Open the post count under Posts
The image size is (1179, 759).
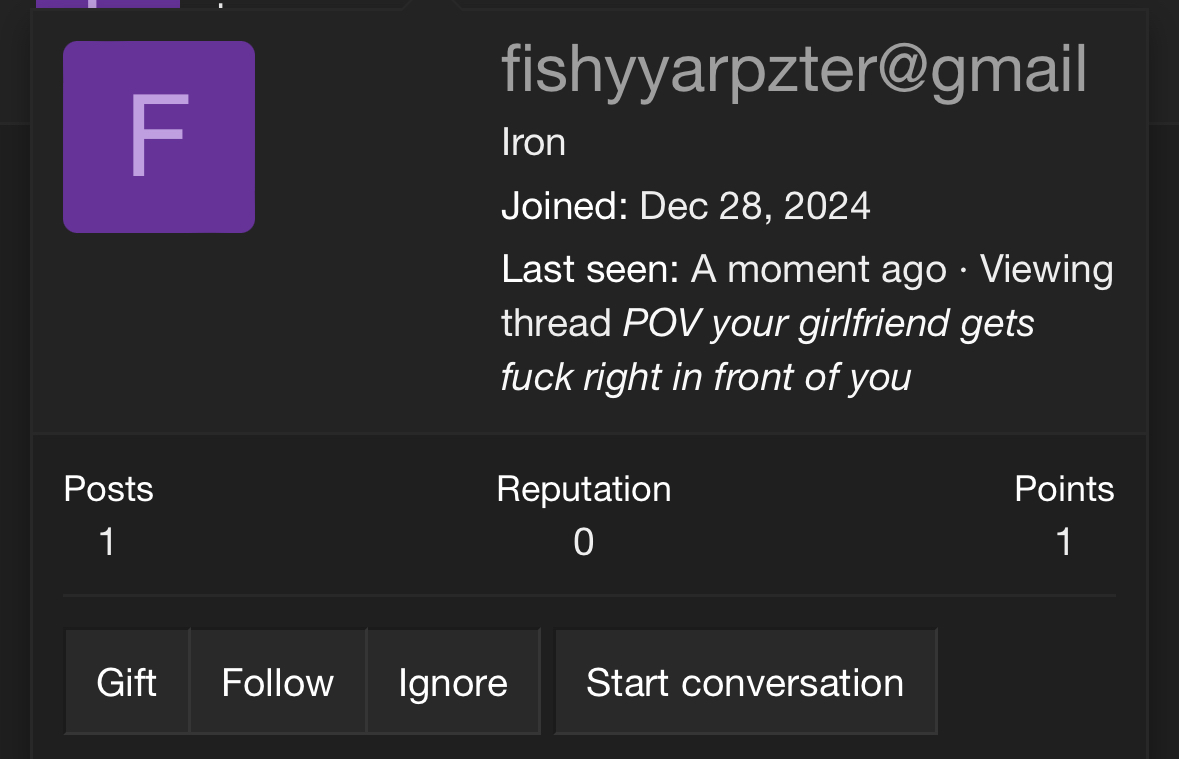click(x=108, y=542)
